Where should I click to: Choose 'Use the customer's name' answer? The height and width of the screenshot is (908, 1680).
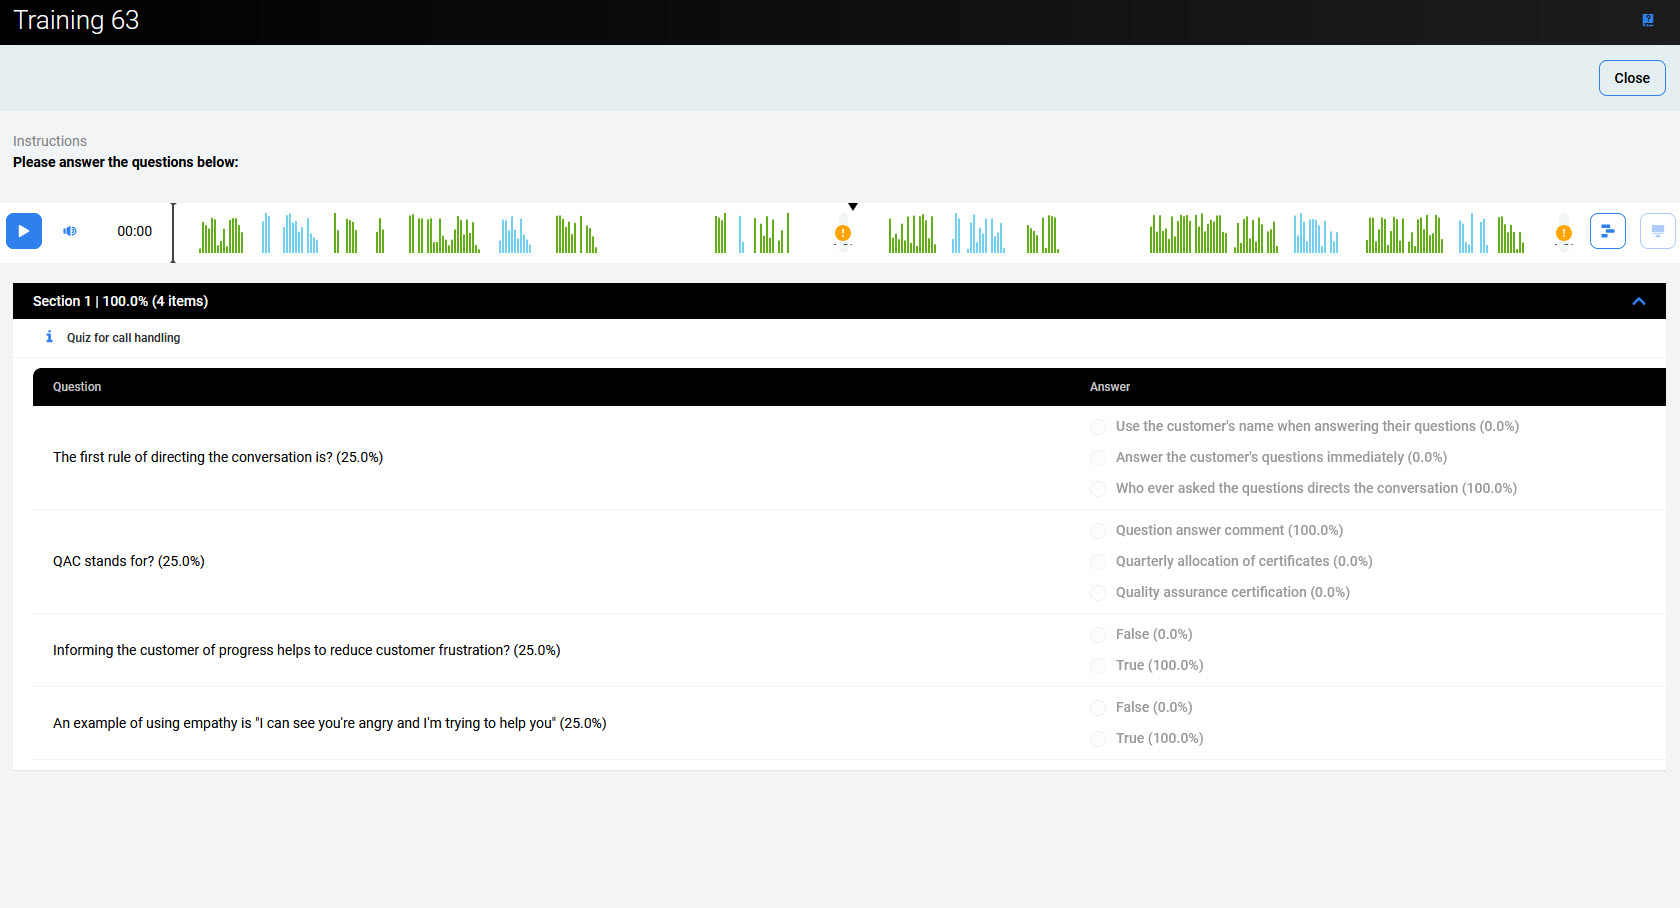pos(1098,427)
